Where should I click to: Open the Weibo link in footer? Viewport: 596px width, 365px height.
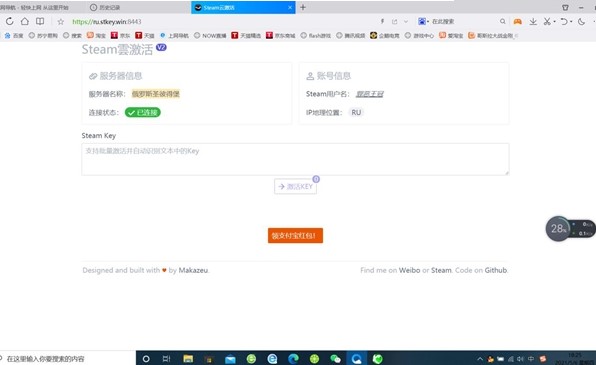409,270
